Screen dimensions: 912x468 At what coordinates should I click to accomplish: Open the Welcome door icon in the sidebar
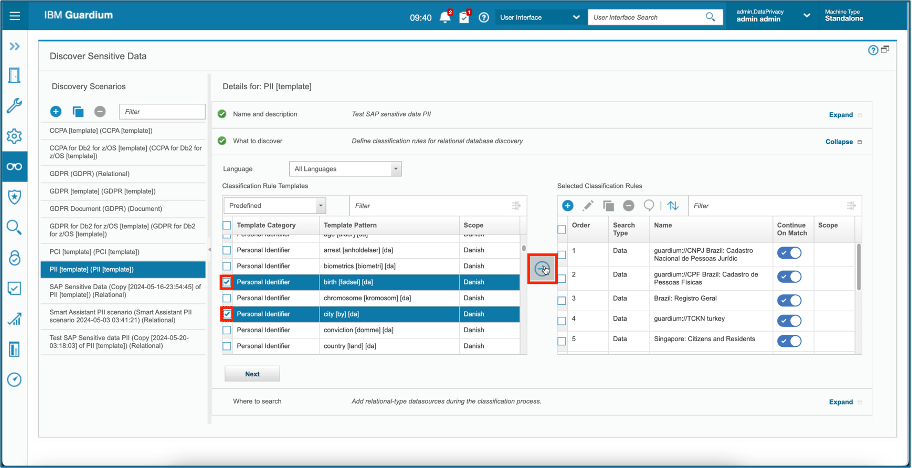coord(15,75)
